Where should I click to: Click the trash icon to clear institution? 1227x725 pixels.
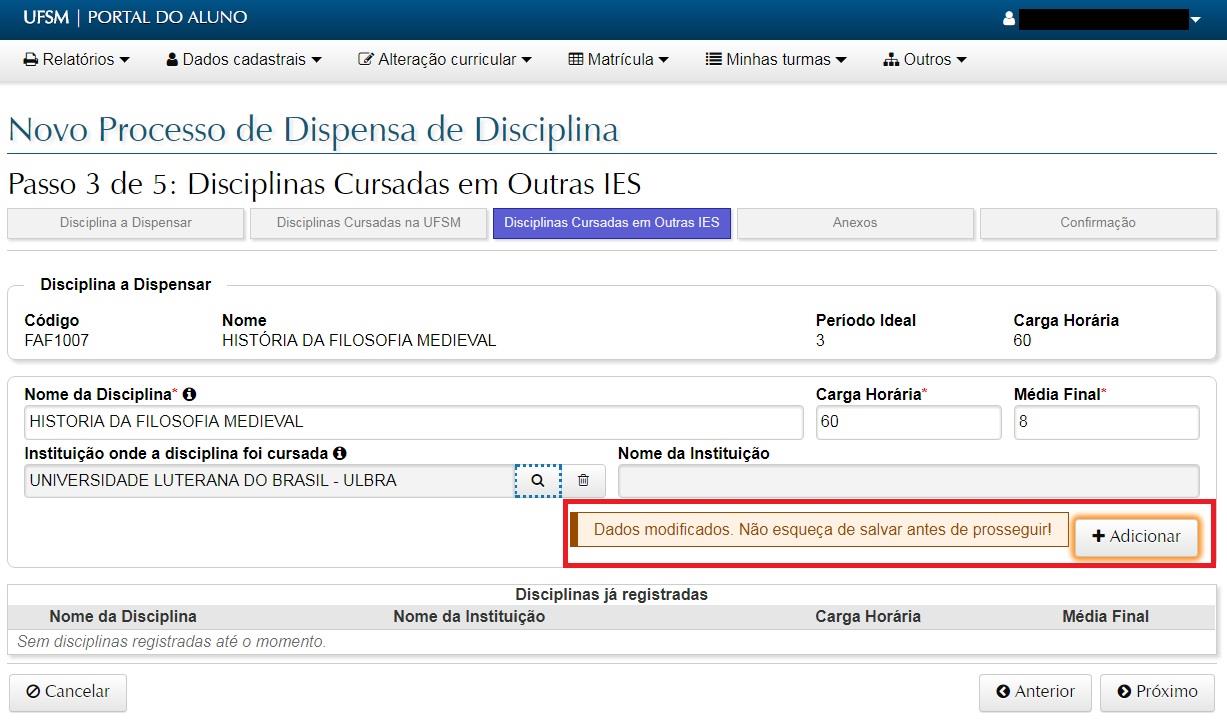(x=583, y=480)
